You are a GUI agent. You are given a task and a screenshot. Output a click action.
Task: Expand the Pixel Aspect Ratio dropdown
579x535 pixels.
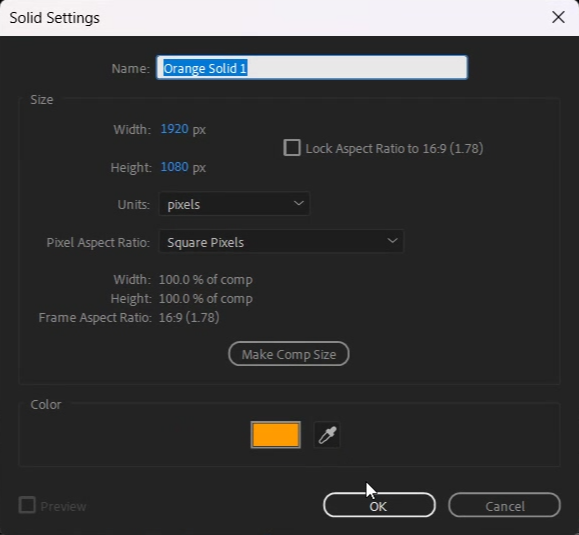point(281,242)
